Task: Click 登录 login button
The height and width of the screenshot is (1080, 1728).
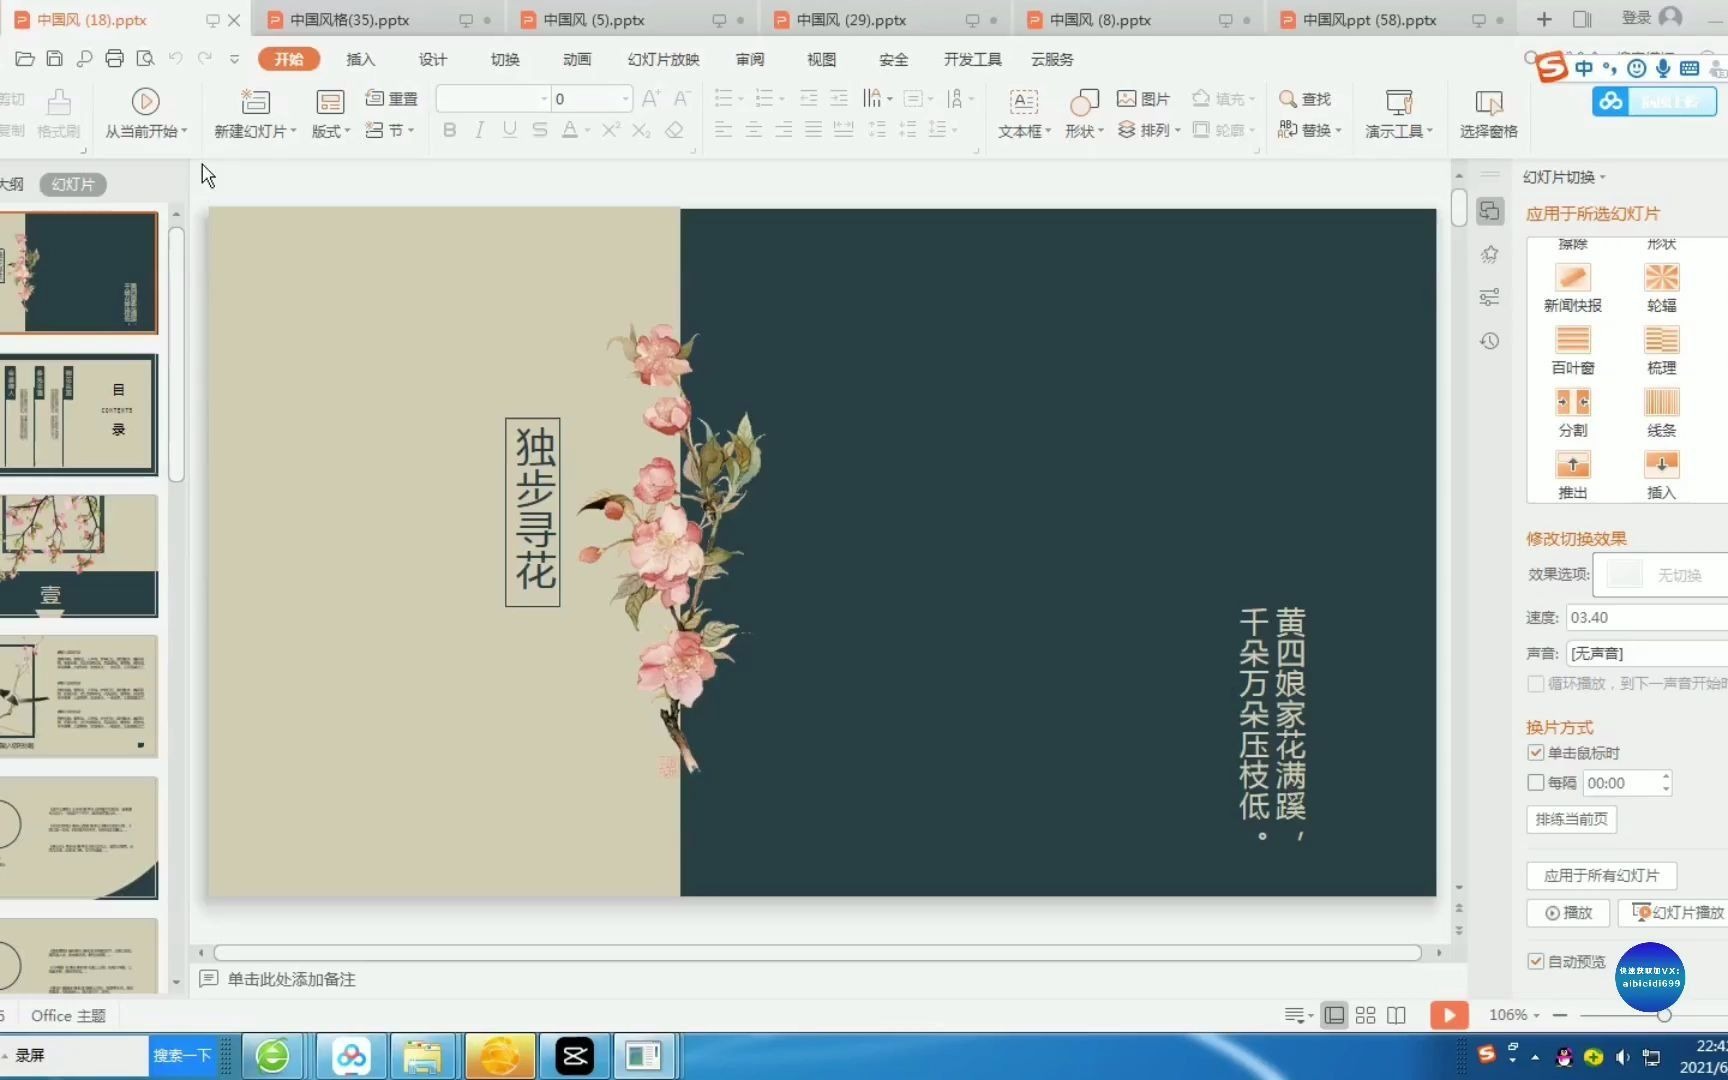Action: (1651, 18)
